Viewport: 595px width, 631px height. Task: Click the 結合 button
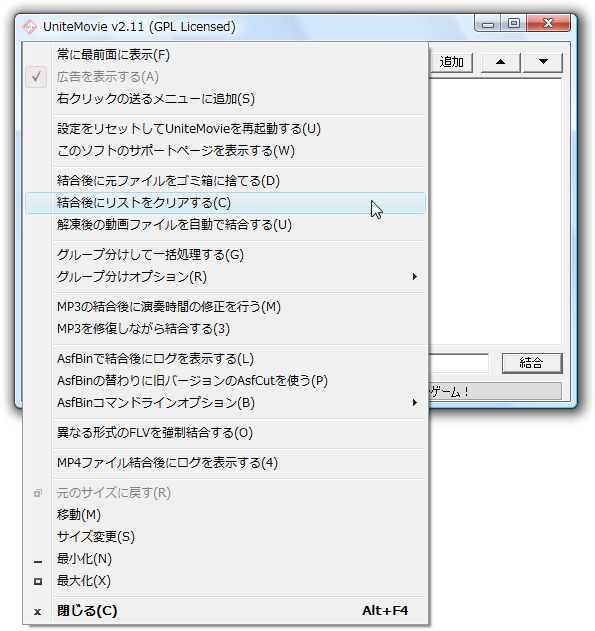[531, 363]
